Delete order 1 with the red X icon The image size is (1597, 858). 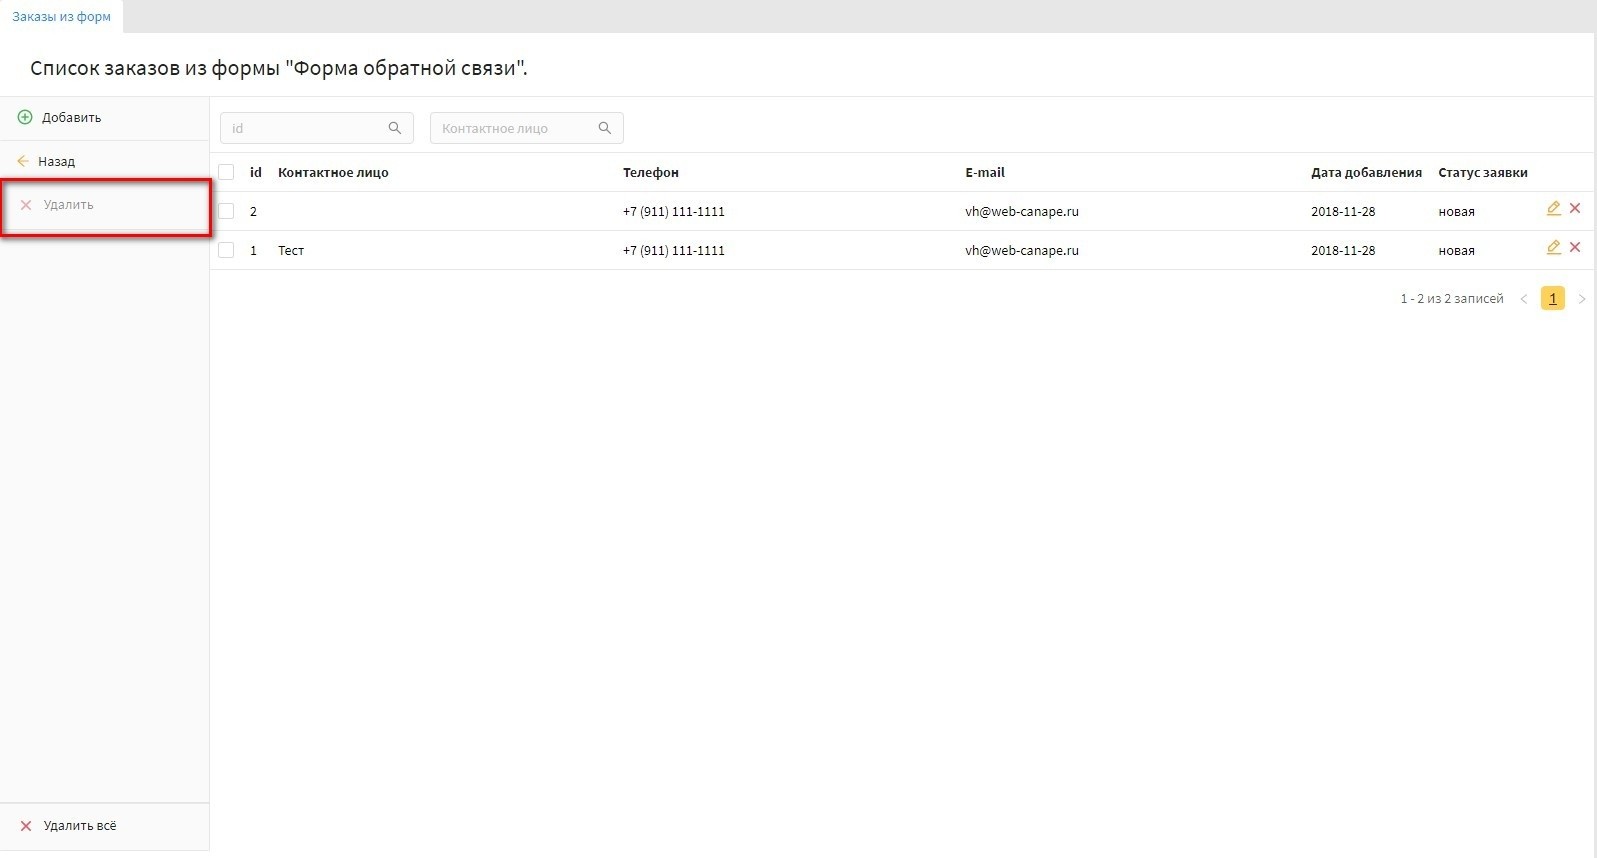tap(1575, 248)
